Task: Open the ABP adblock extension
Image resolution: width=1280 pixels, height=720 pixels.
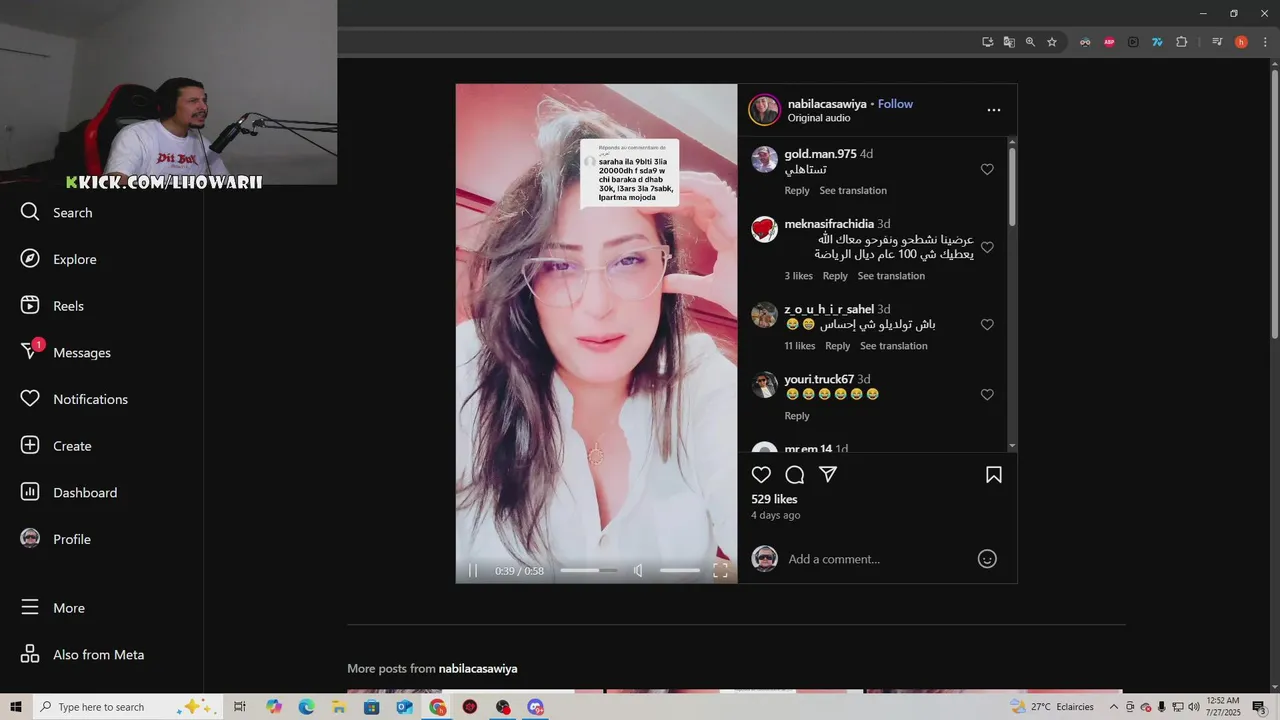Action: click(1109, 42)
